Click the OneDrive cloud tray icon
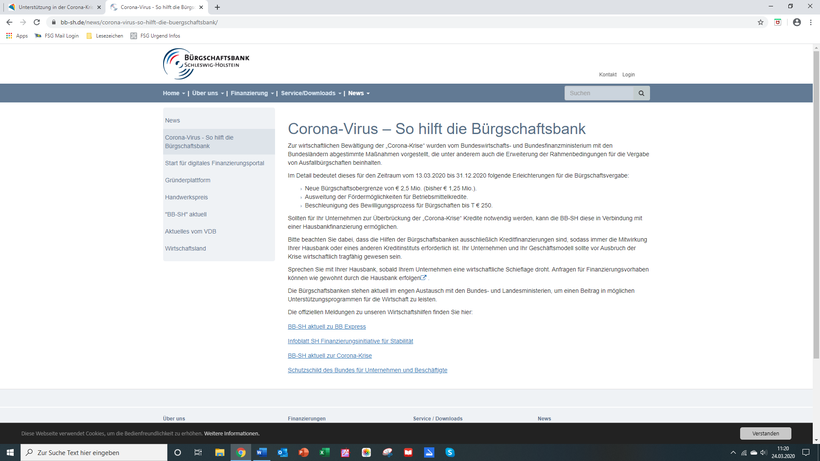820x461 pixels. coord(754,453)
